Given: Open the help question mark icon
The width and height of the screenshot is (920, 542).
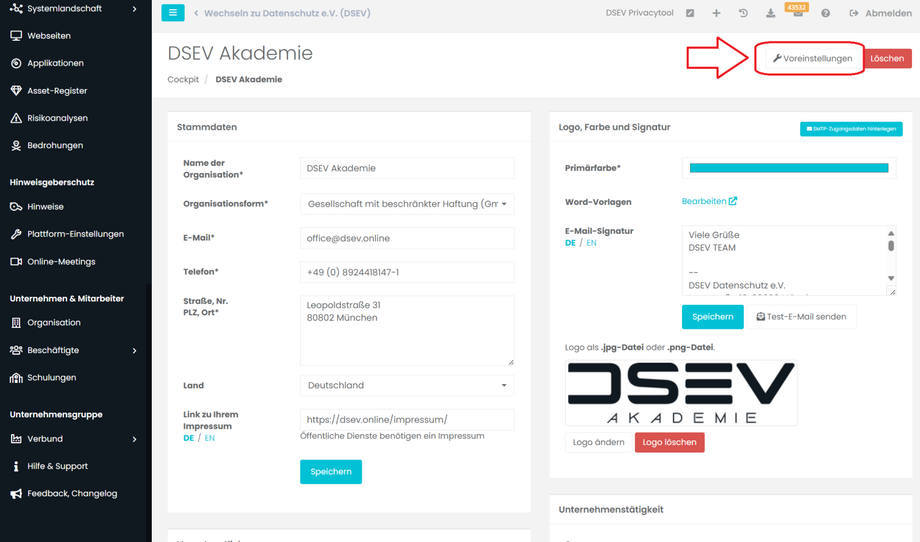Looking at the screenshot, I should click(825, 14).
